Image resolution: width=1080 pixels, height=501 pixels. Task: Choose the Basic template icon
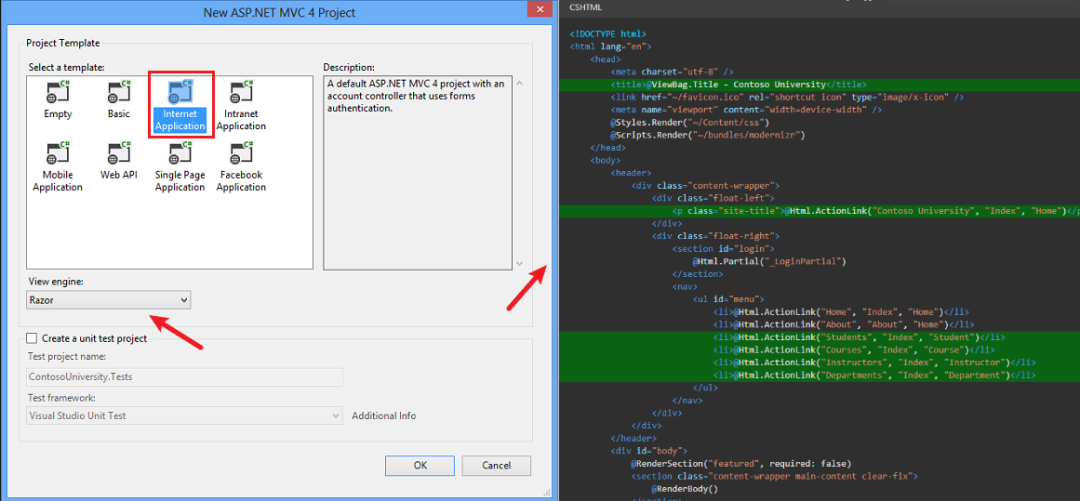click(x=118, y=101)
